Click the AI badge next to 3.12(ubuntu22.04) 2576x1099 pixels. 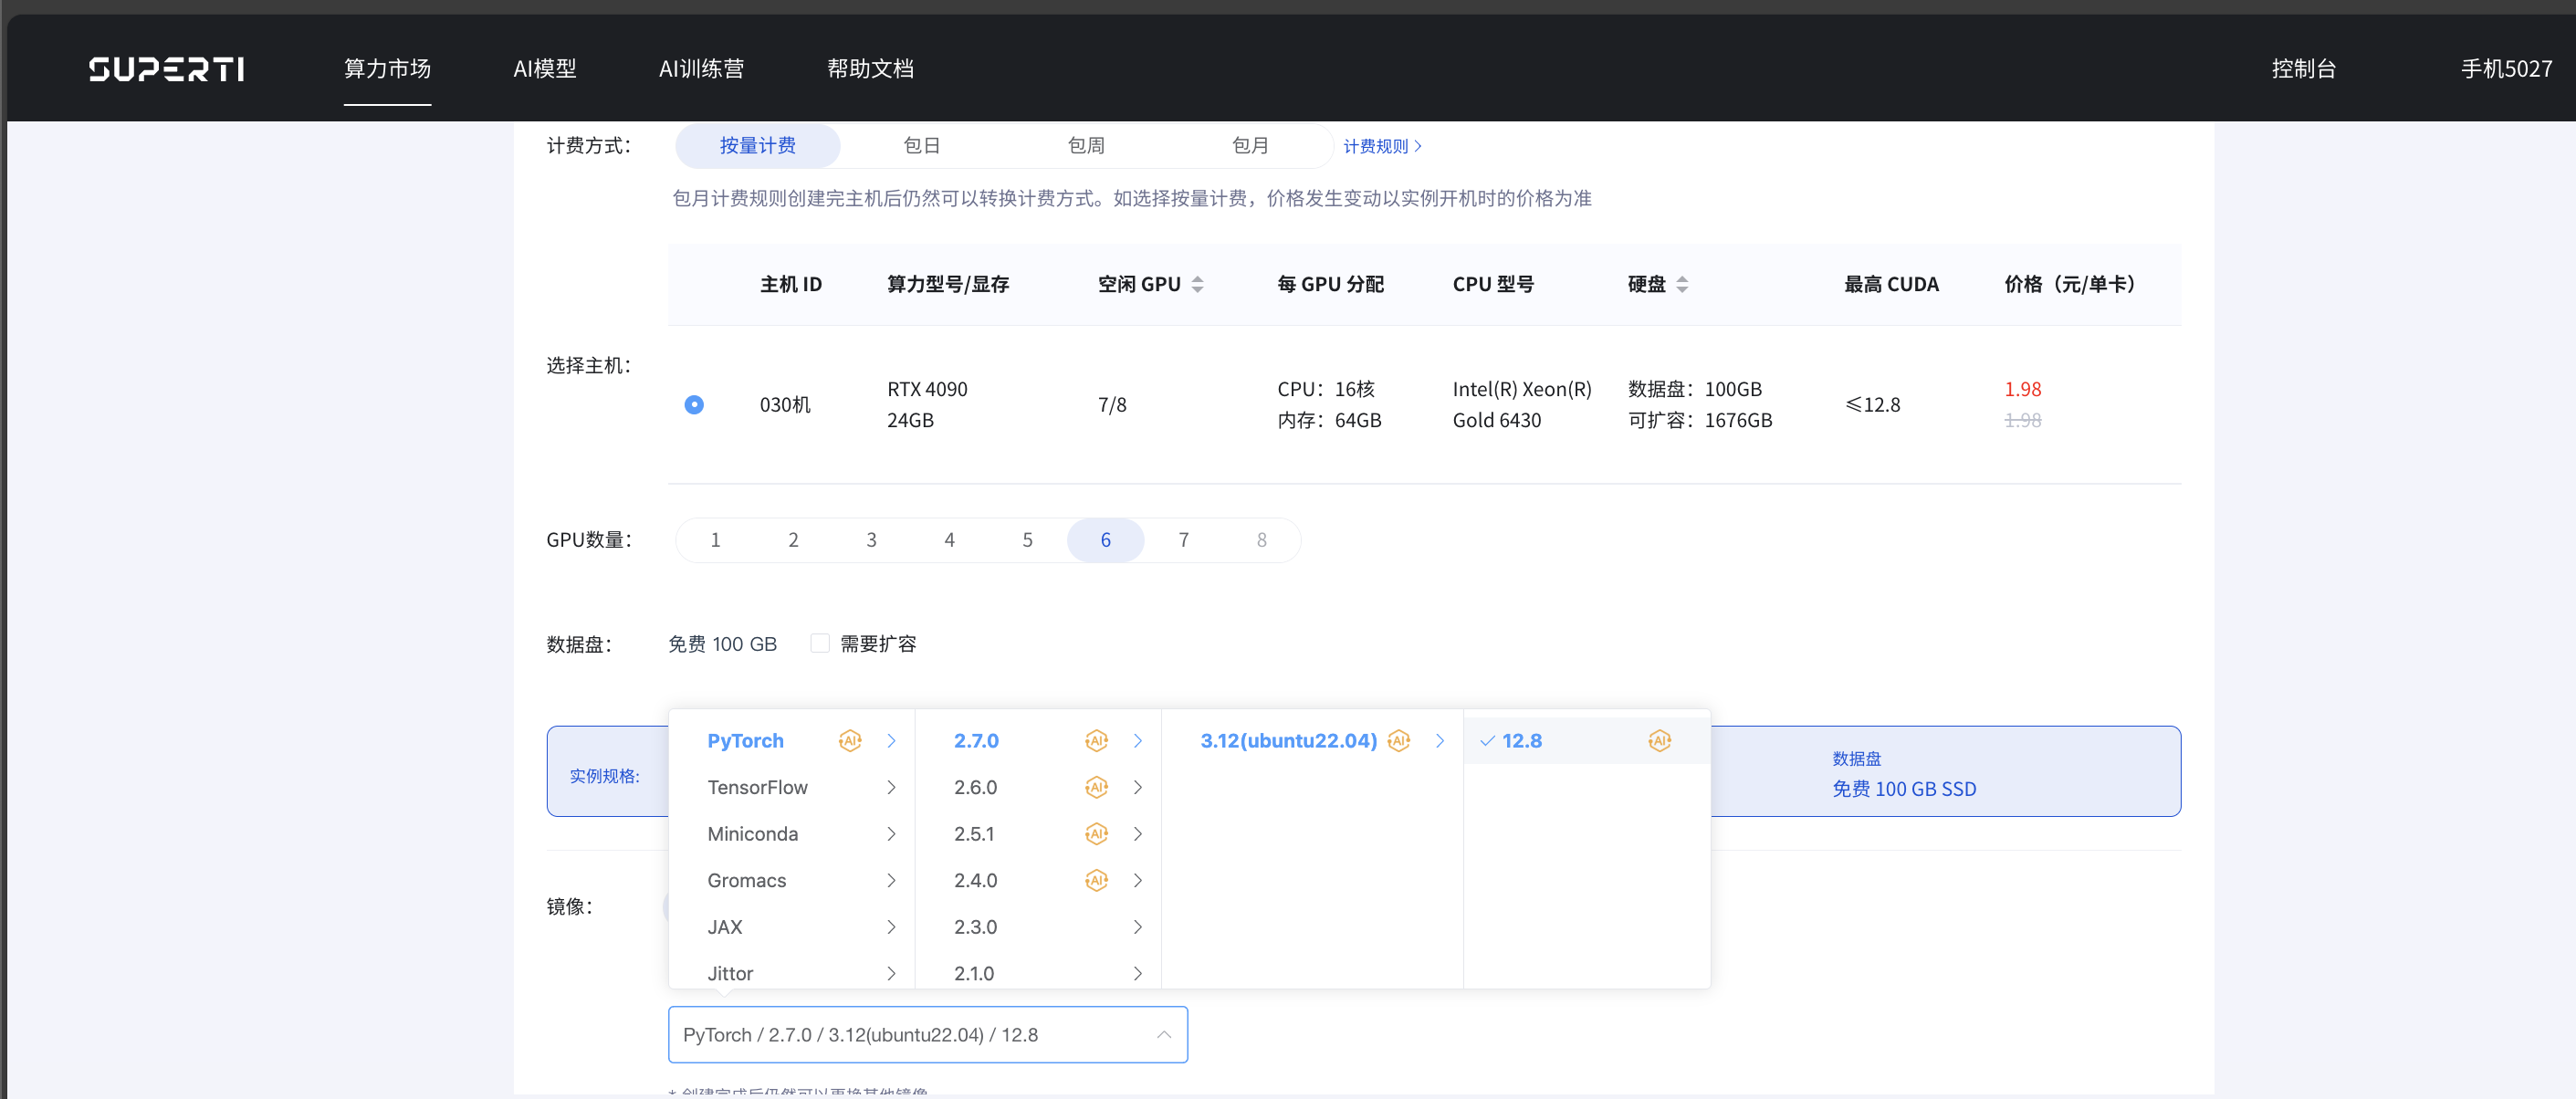pyautogui.click(x=1398, y=741)
